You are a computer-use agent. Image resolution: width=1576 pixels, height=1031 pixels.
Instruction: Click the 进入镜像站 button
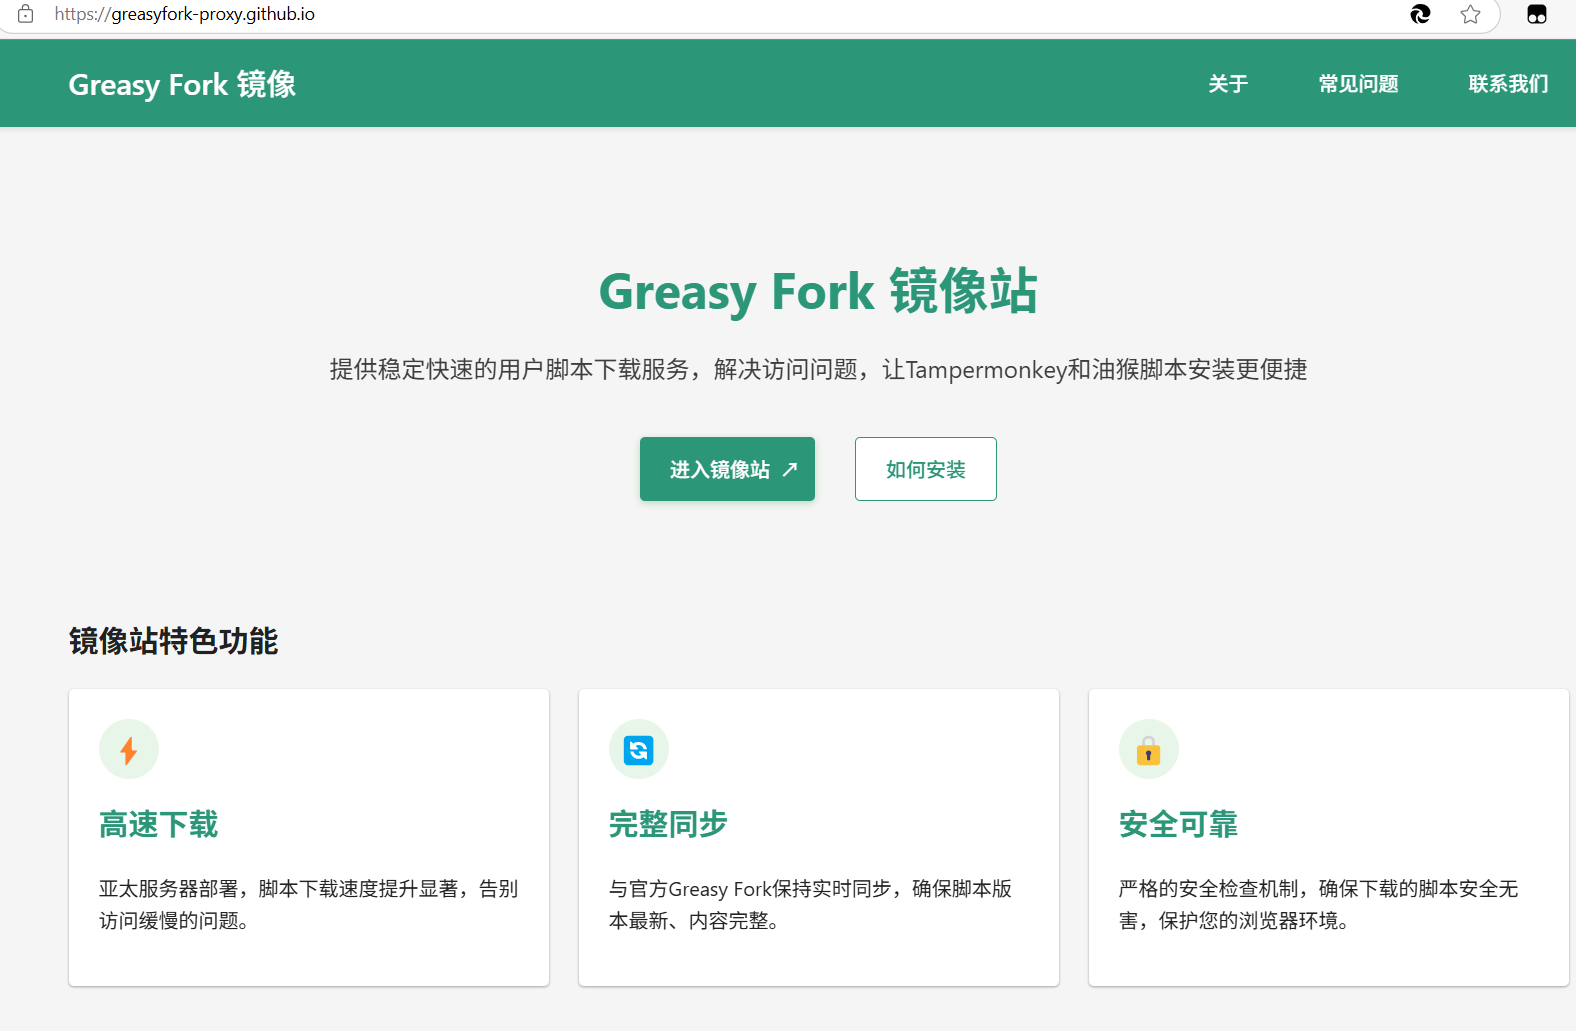(x=727, y=469)
